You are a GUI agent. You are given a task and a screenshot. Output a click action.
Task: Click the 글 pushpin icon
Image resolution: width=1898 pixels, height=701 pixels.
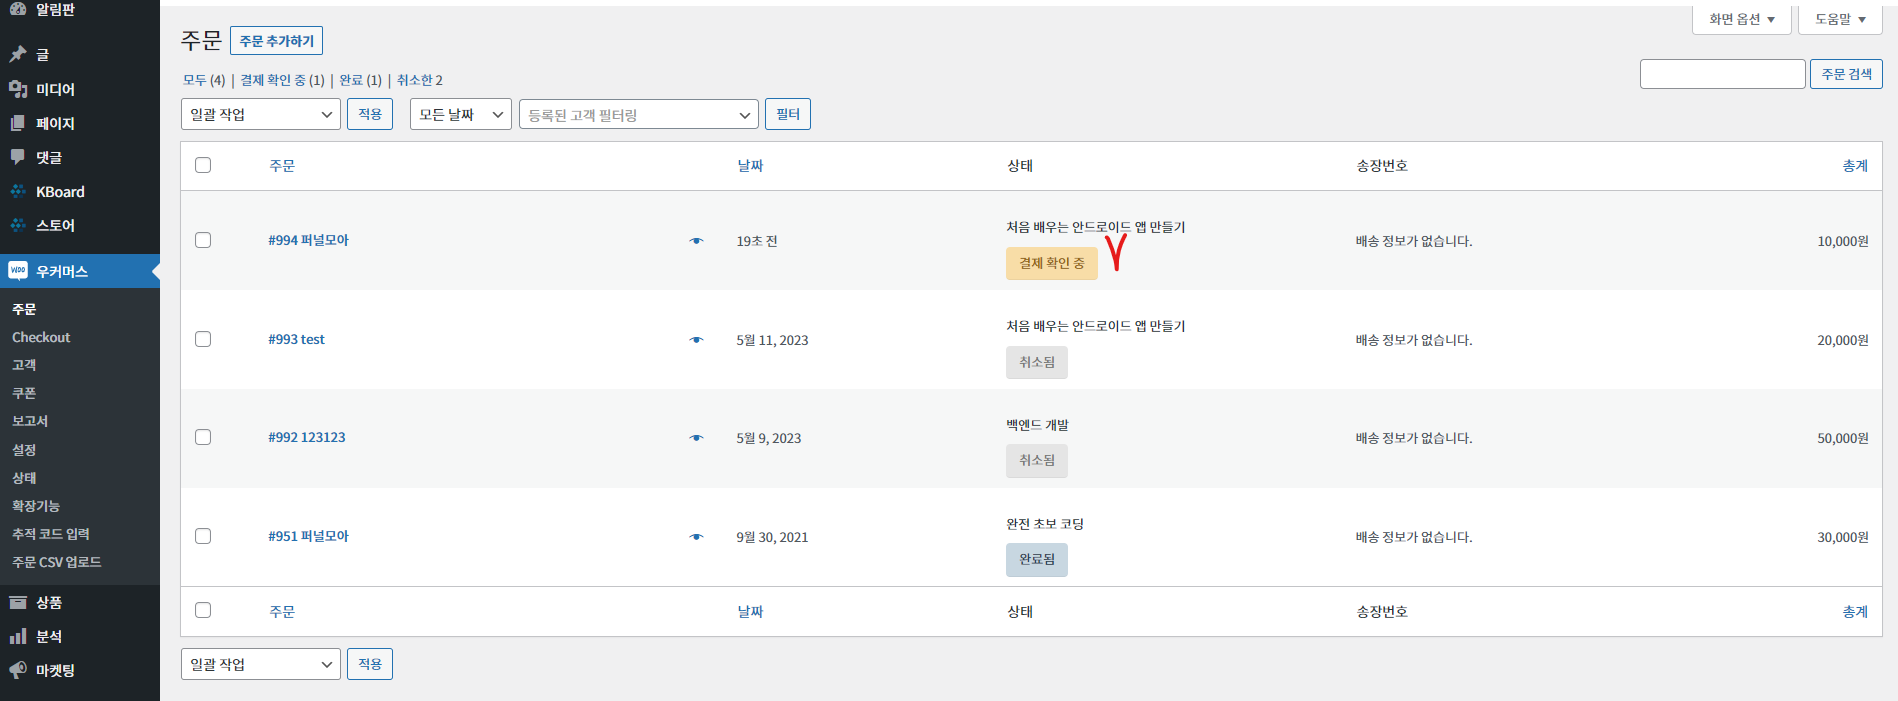[18, 54]
